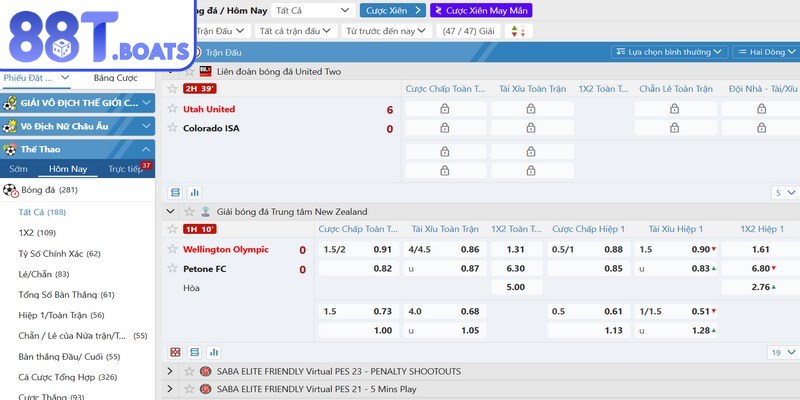
Task: Select the Hôm Nay tab
Action: pos(68,169)
